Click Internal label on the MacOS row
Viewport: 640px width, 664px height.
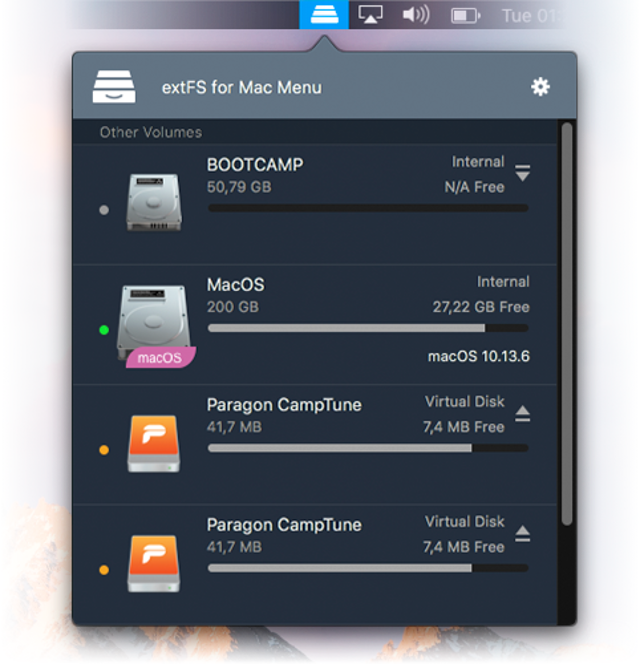[503, 282]
